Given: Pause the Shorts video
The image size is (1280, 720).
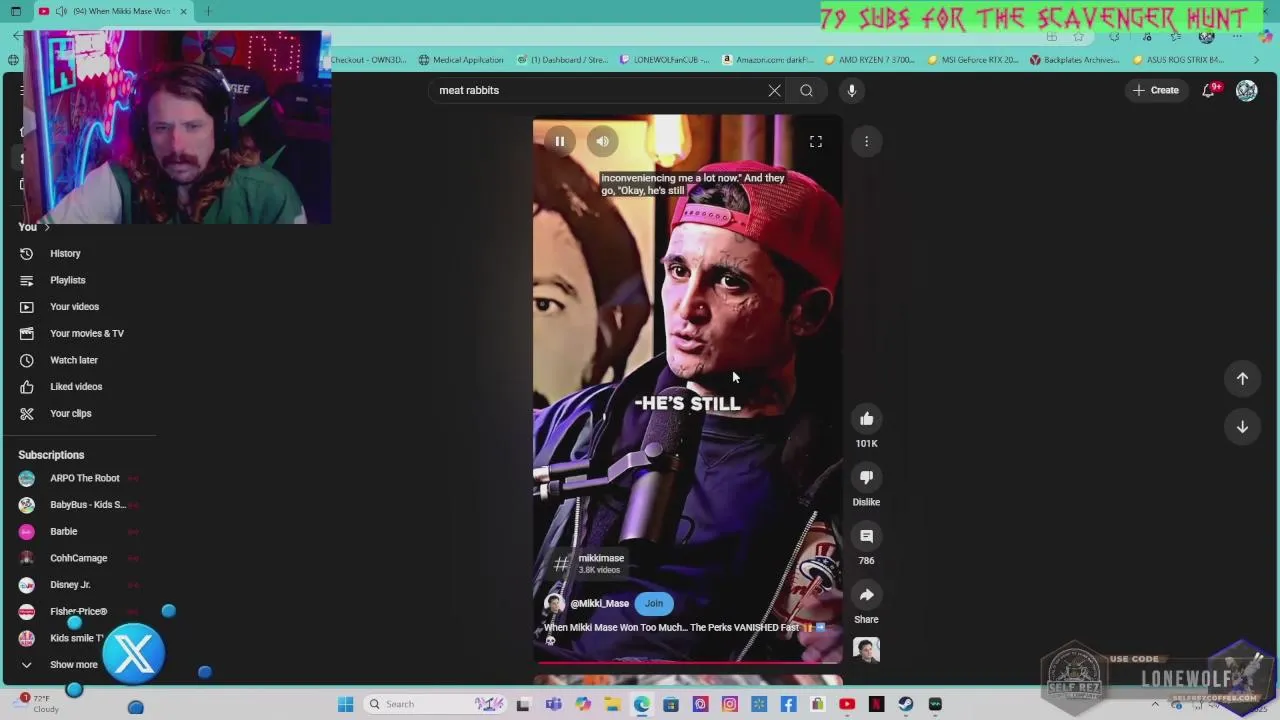Looking at the screenshot, I should pyautogui.click(x=560, y=141).
